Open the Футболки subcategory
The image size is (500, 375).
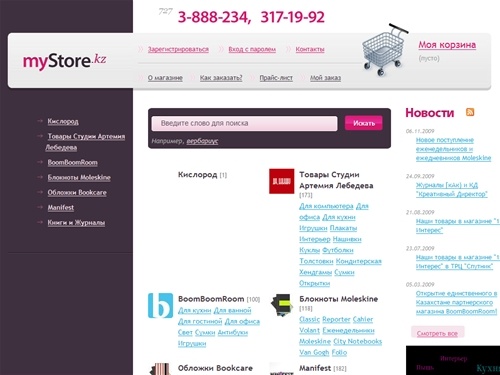click(x=338, y=250)
